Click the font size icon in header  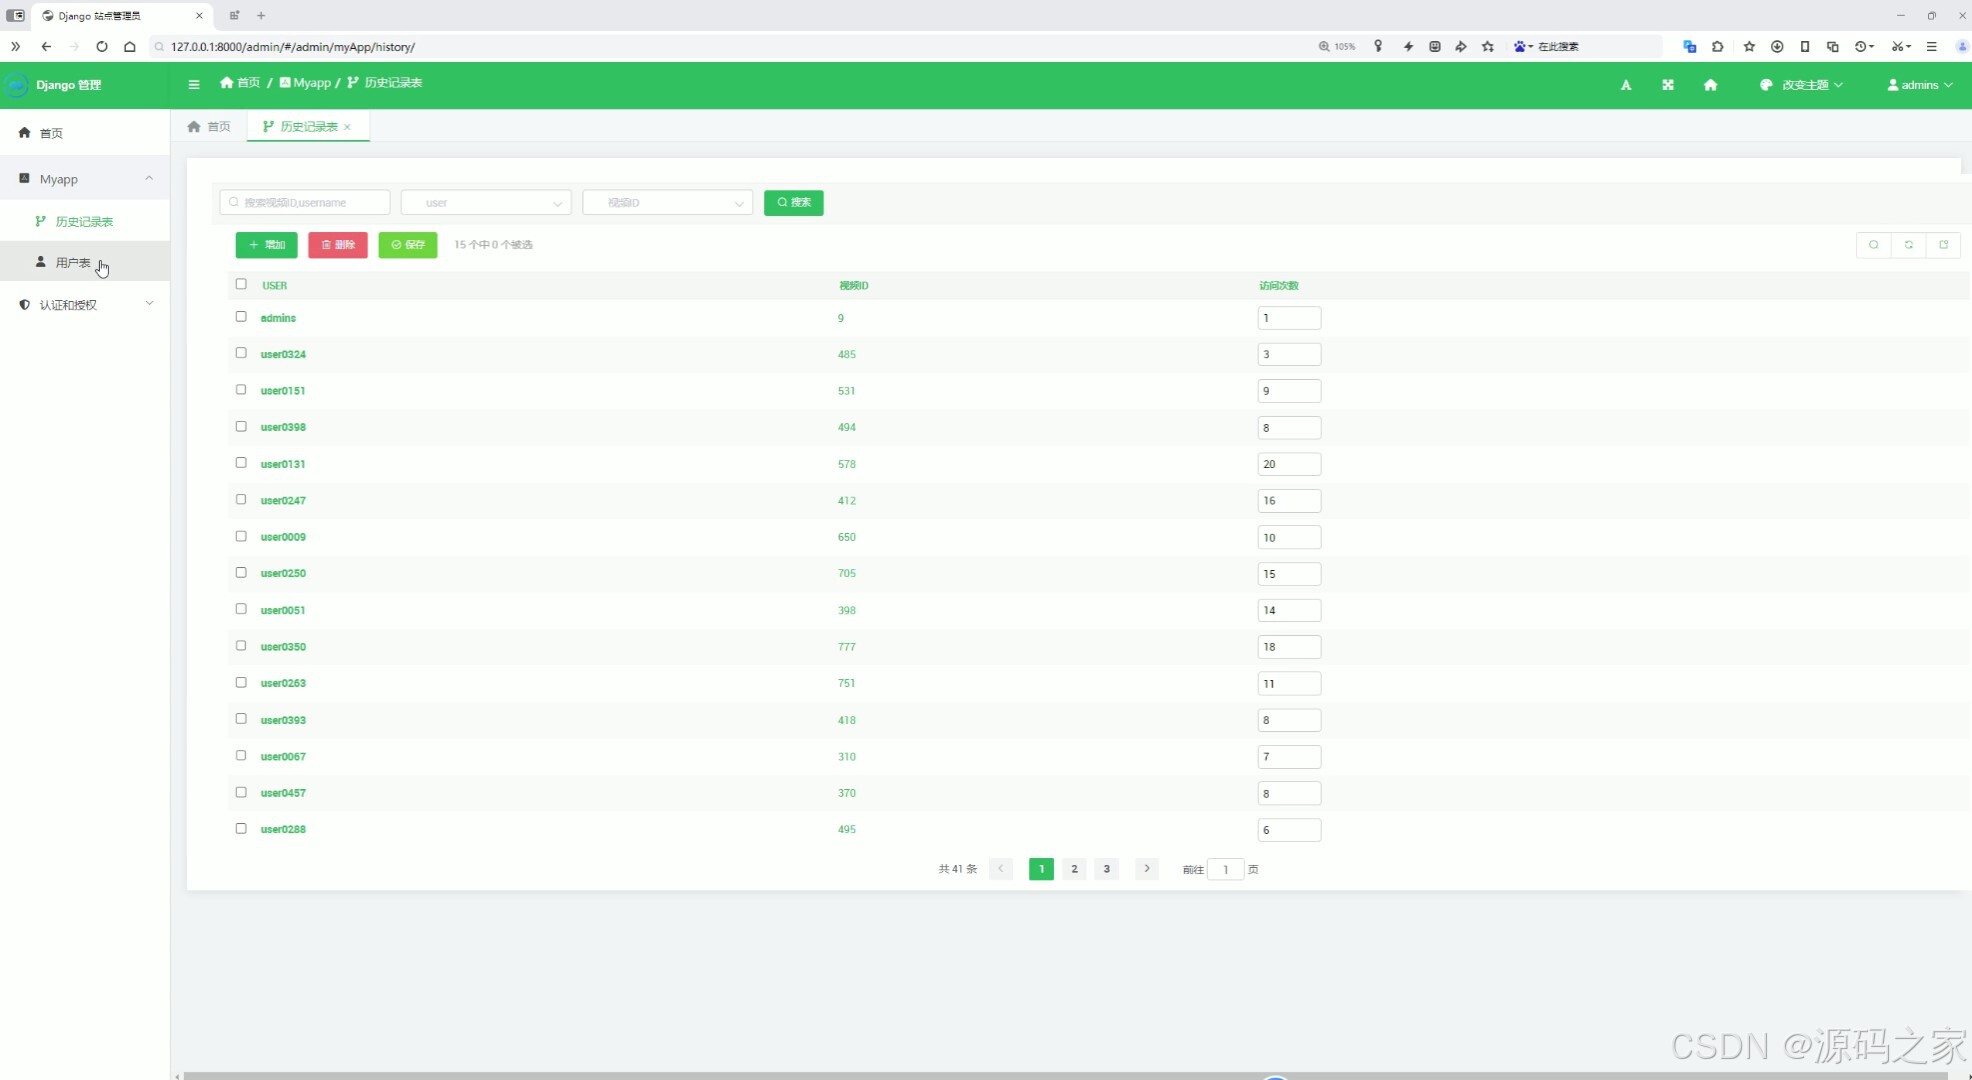1626,85
